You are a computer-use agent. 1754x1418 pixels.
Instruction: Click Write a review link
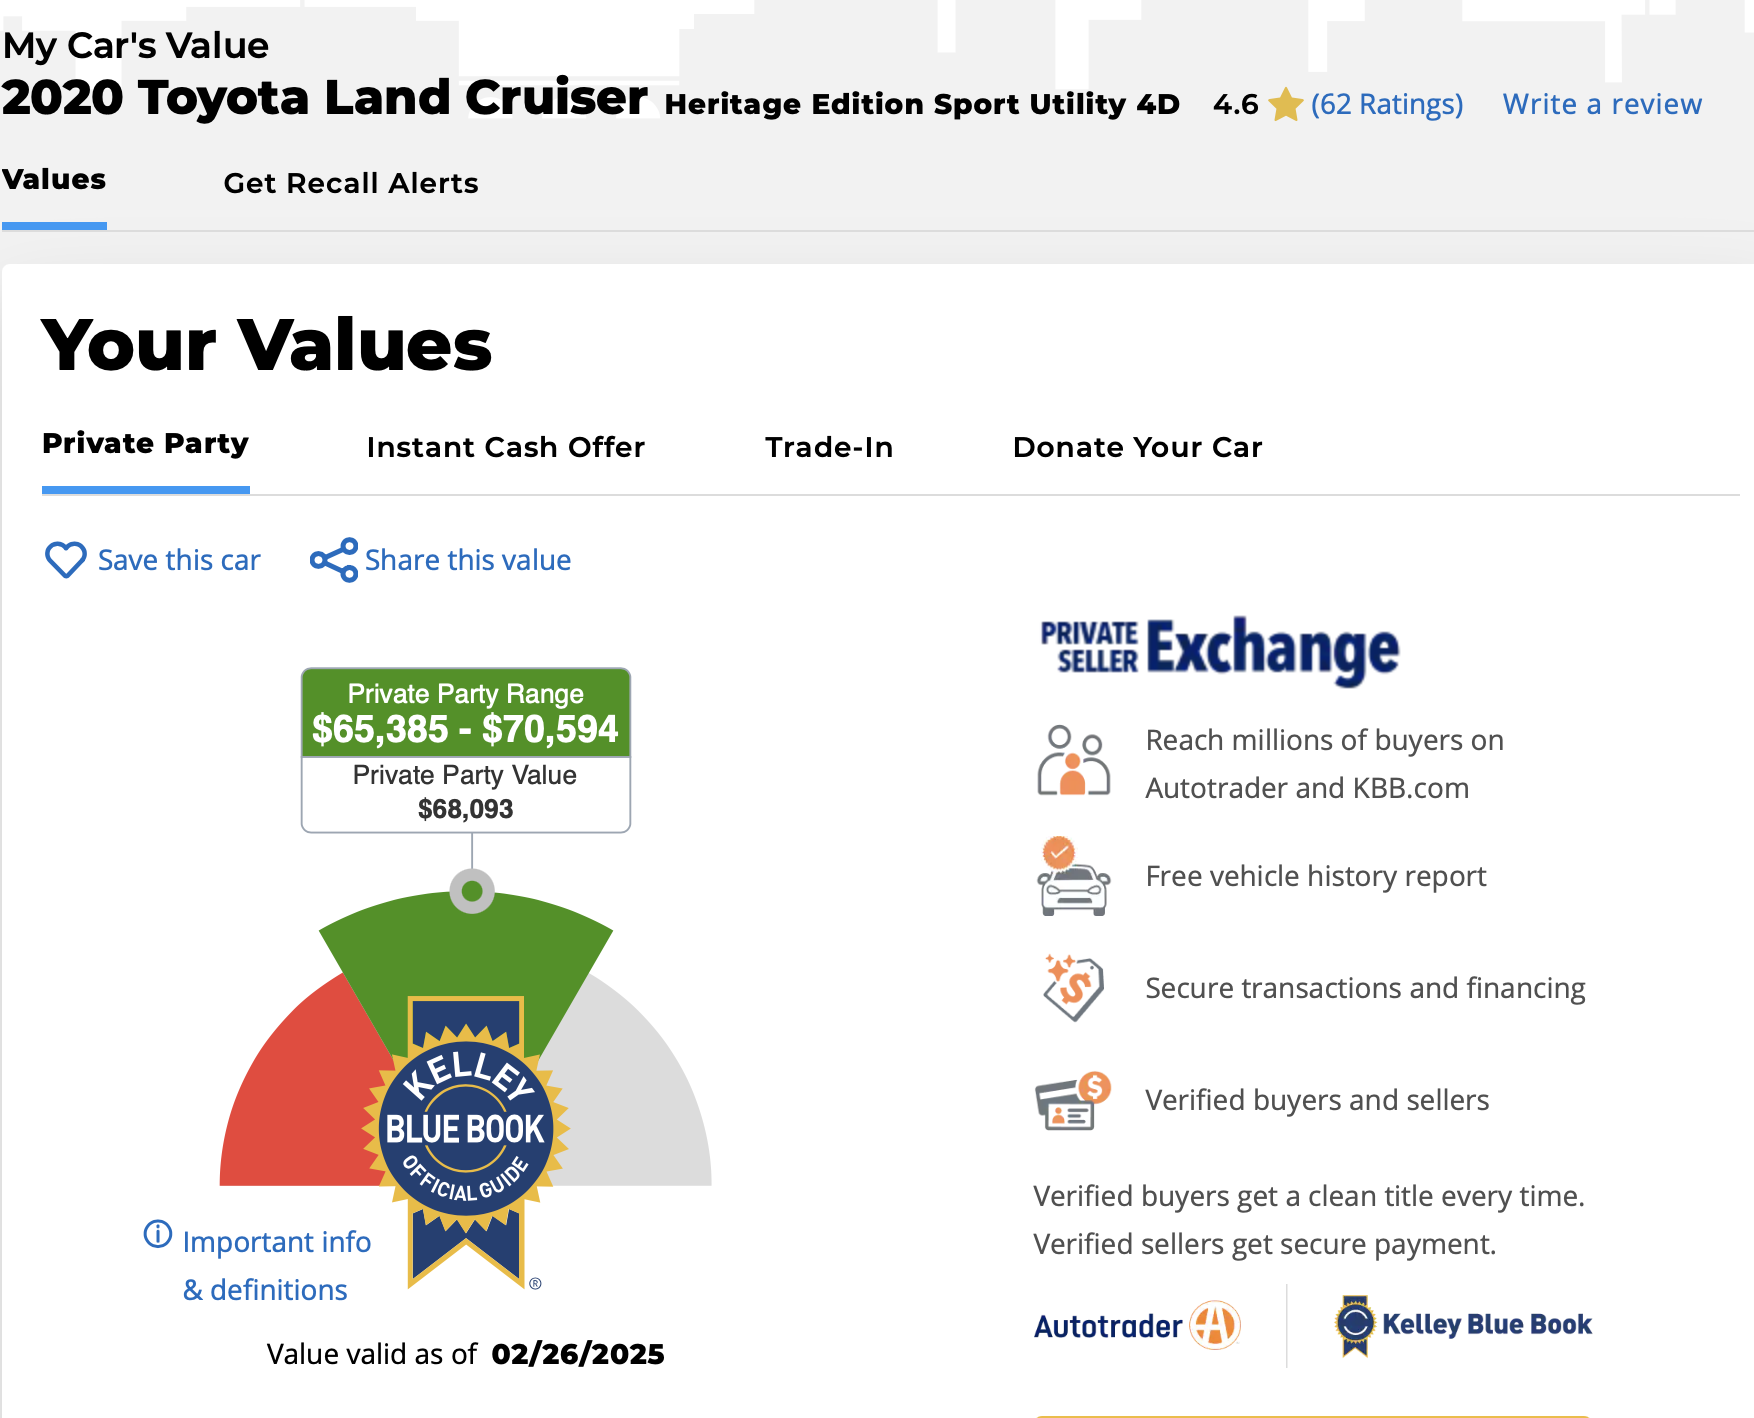[x=1602, y=104]
